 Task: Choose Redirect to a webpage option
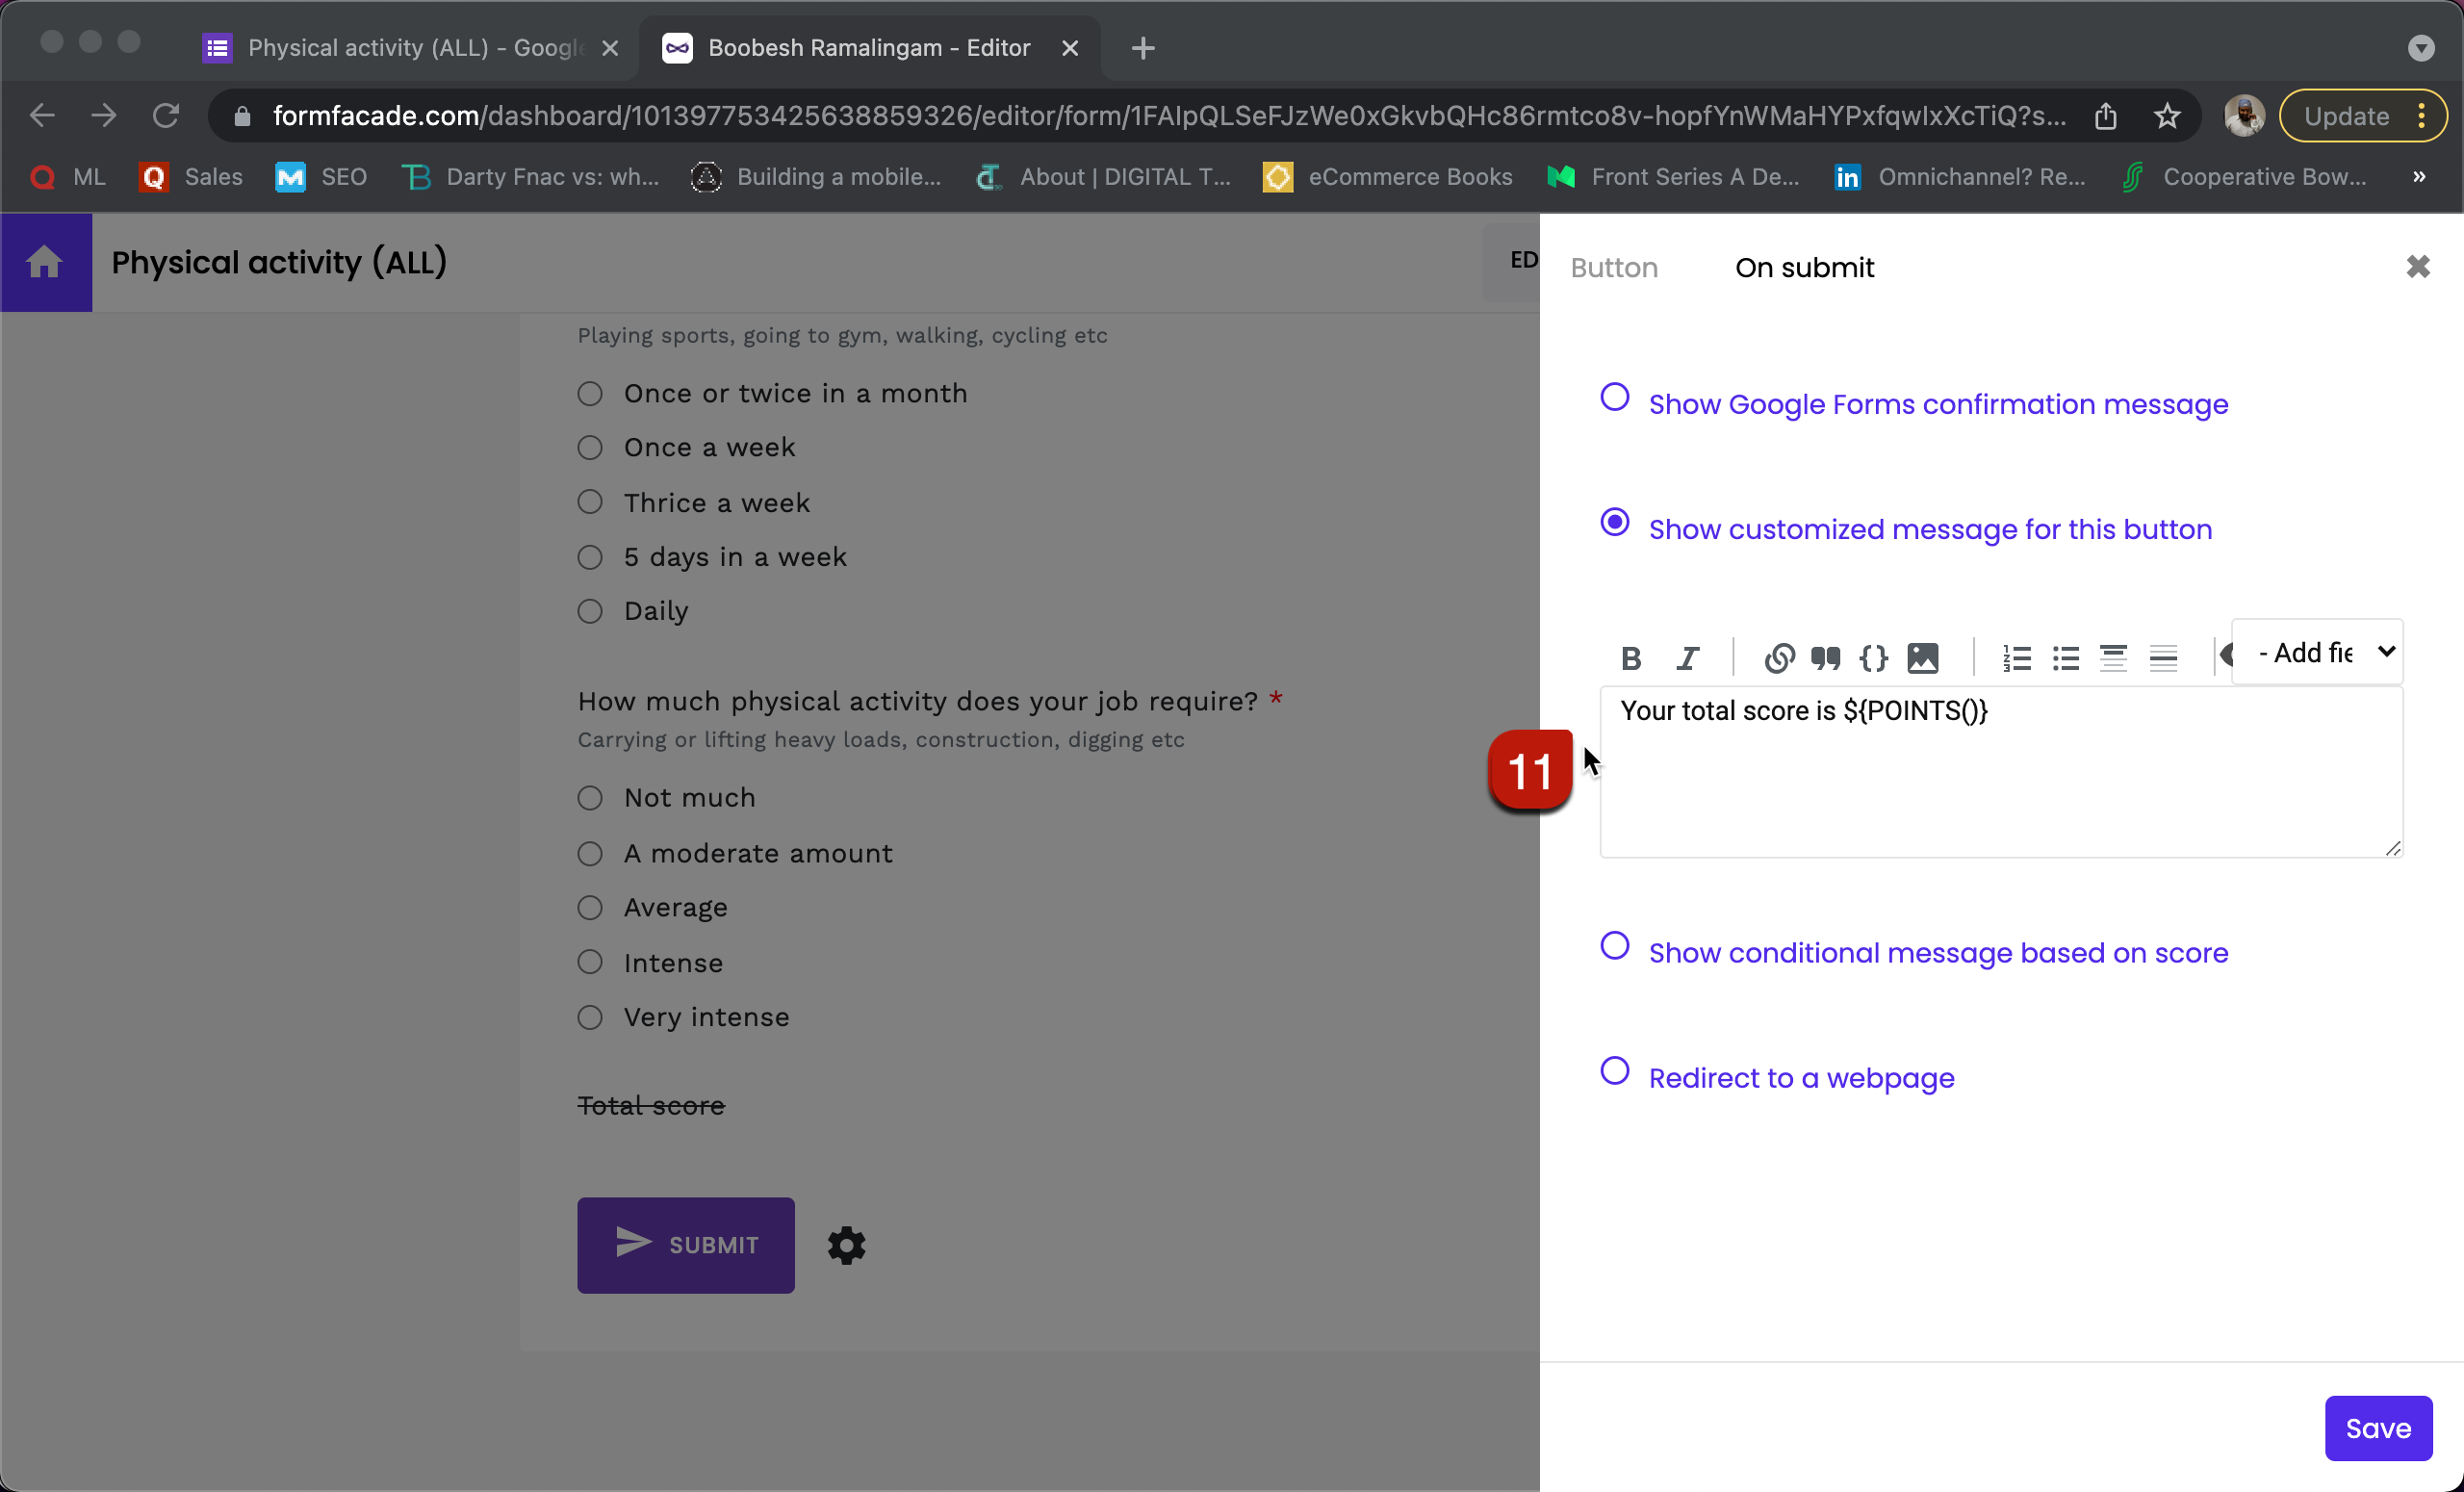point(1614,1071)
